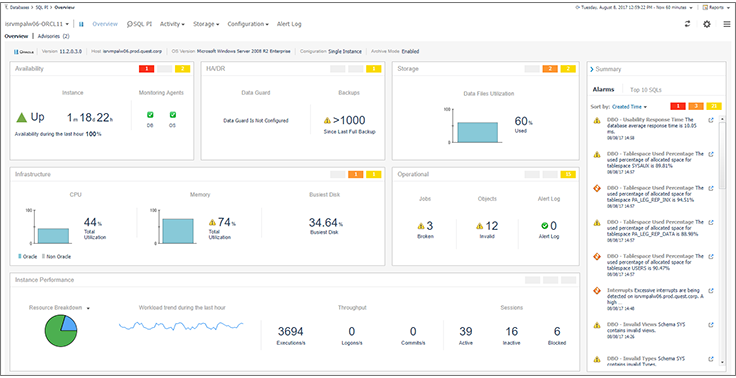Image resolution: width=736 pixels, height=378 pixels.
Task: Open the Alert Log menu item
Action: 289,24
